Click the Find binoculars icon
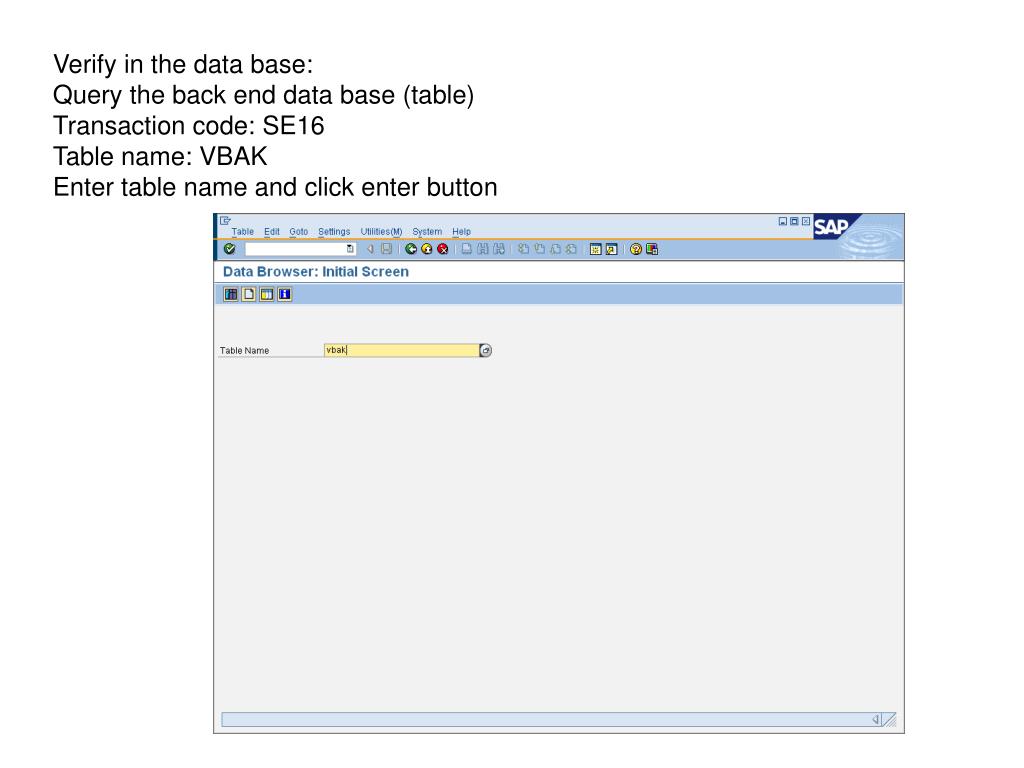 483,249
